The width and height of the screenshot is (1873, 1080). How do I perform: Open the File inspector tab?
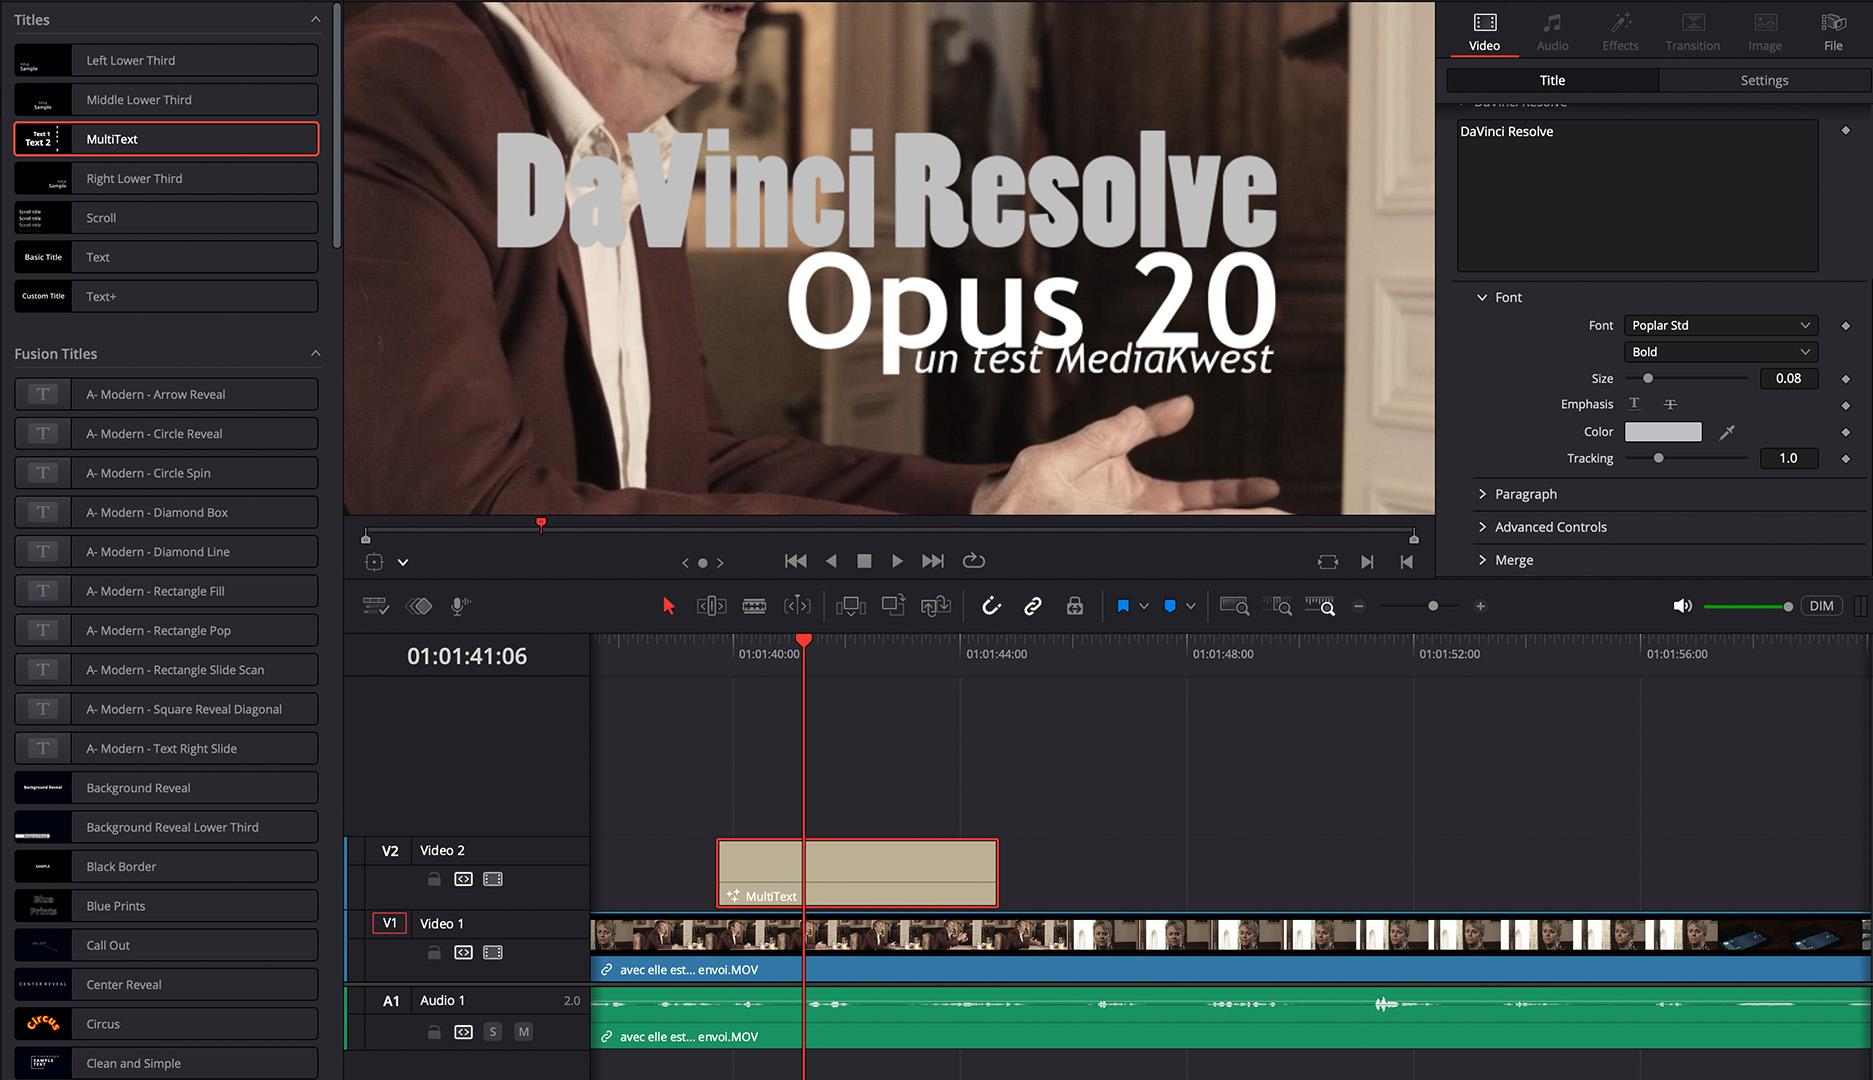pyautogui.click(x=1832, y=32)
